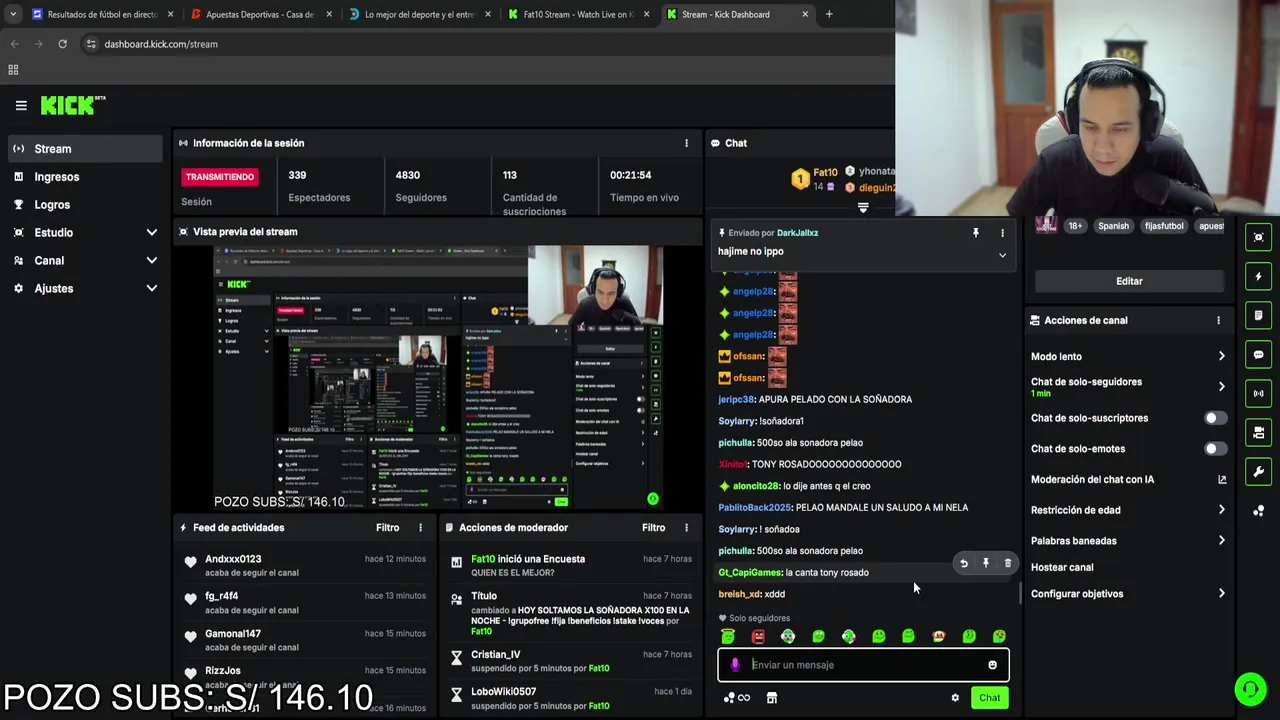Click Filtro in Feed de actividades

click(387, 527)
